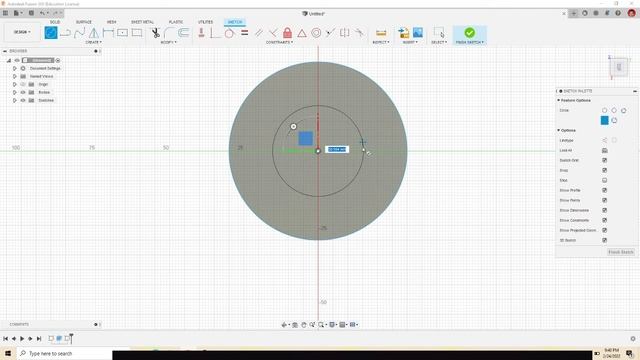Toggle the Show Profile checkbox
Viewport: 640px width, 360px height.
click(604, 190)
